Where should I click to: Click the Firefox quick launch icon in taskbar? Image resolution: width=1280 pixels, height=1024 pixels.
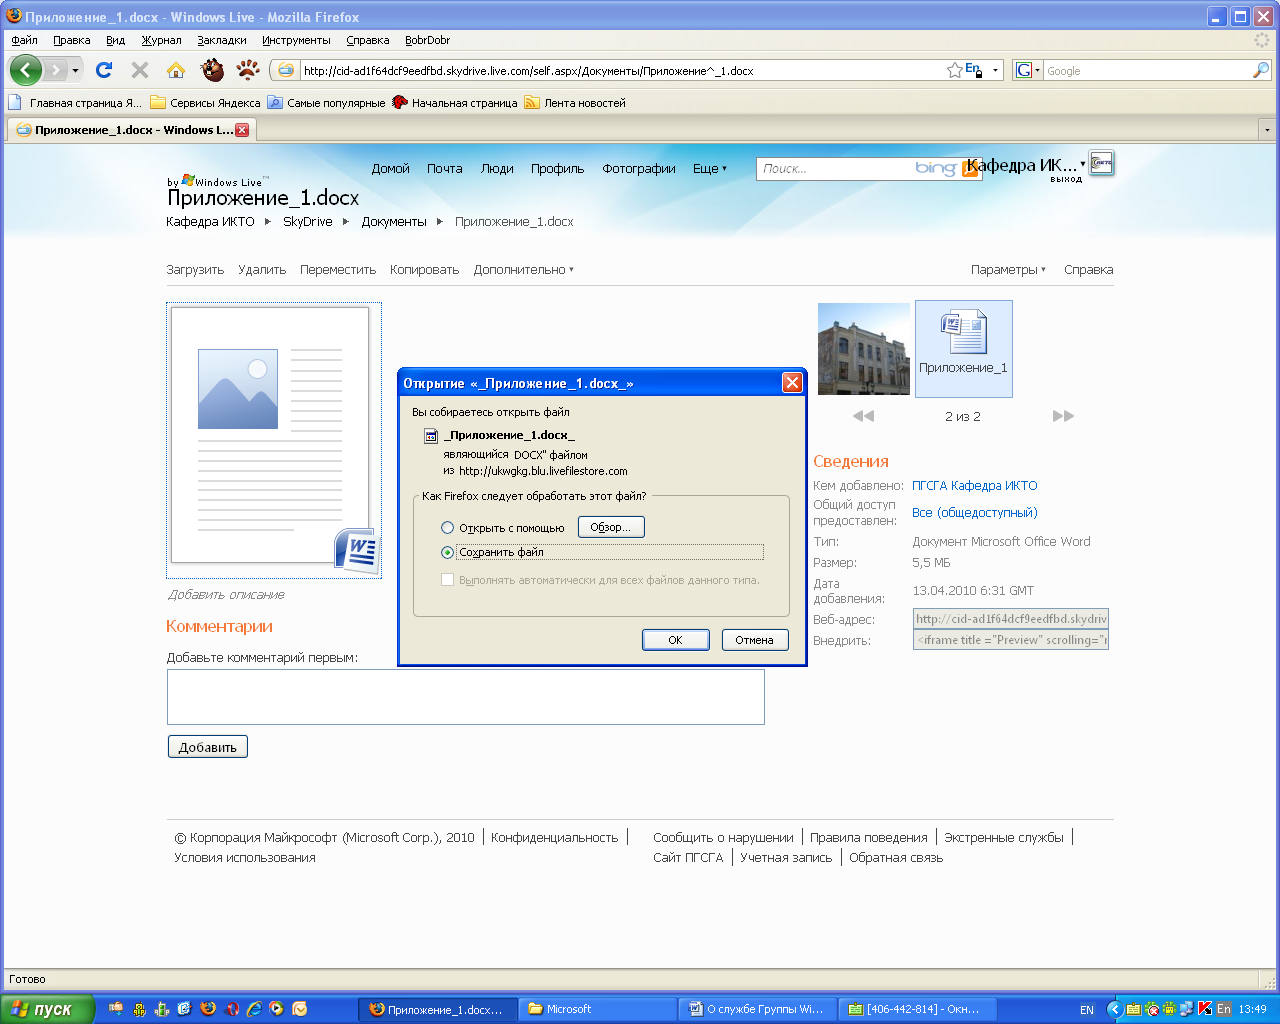point(208,1009)
